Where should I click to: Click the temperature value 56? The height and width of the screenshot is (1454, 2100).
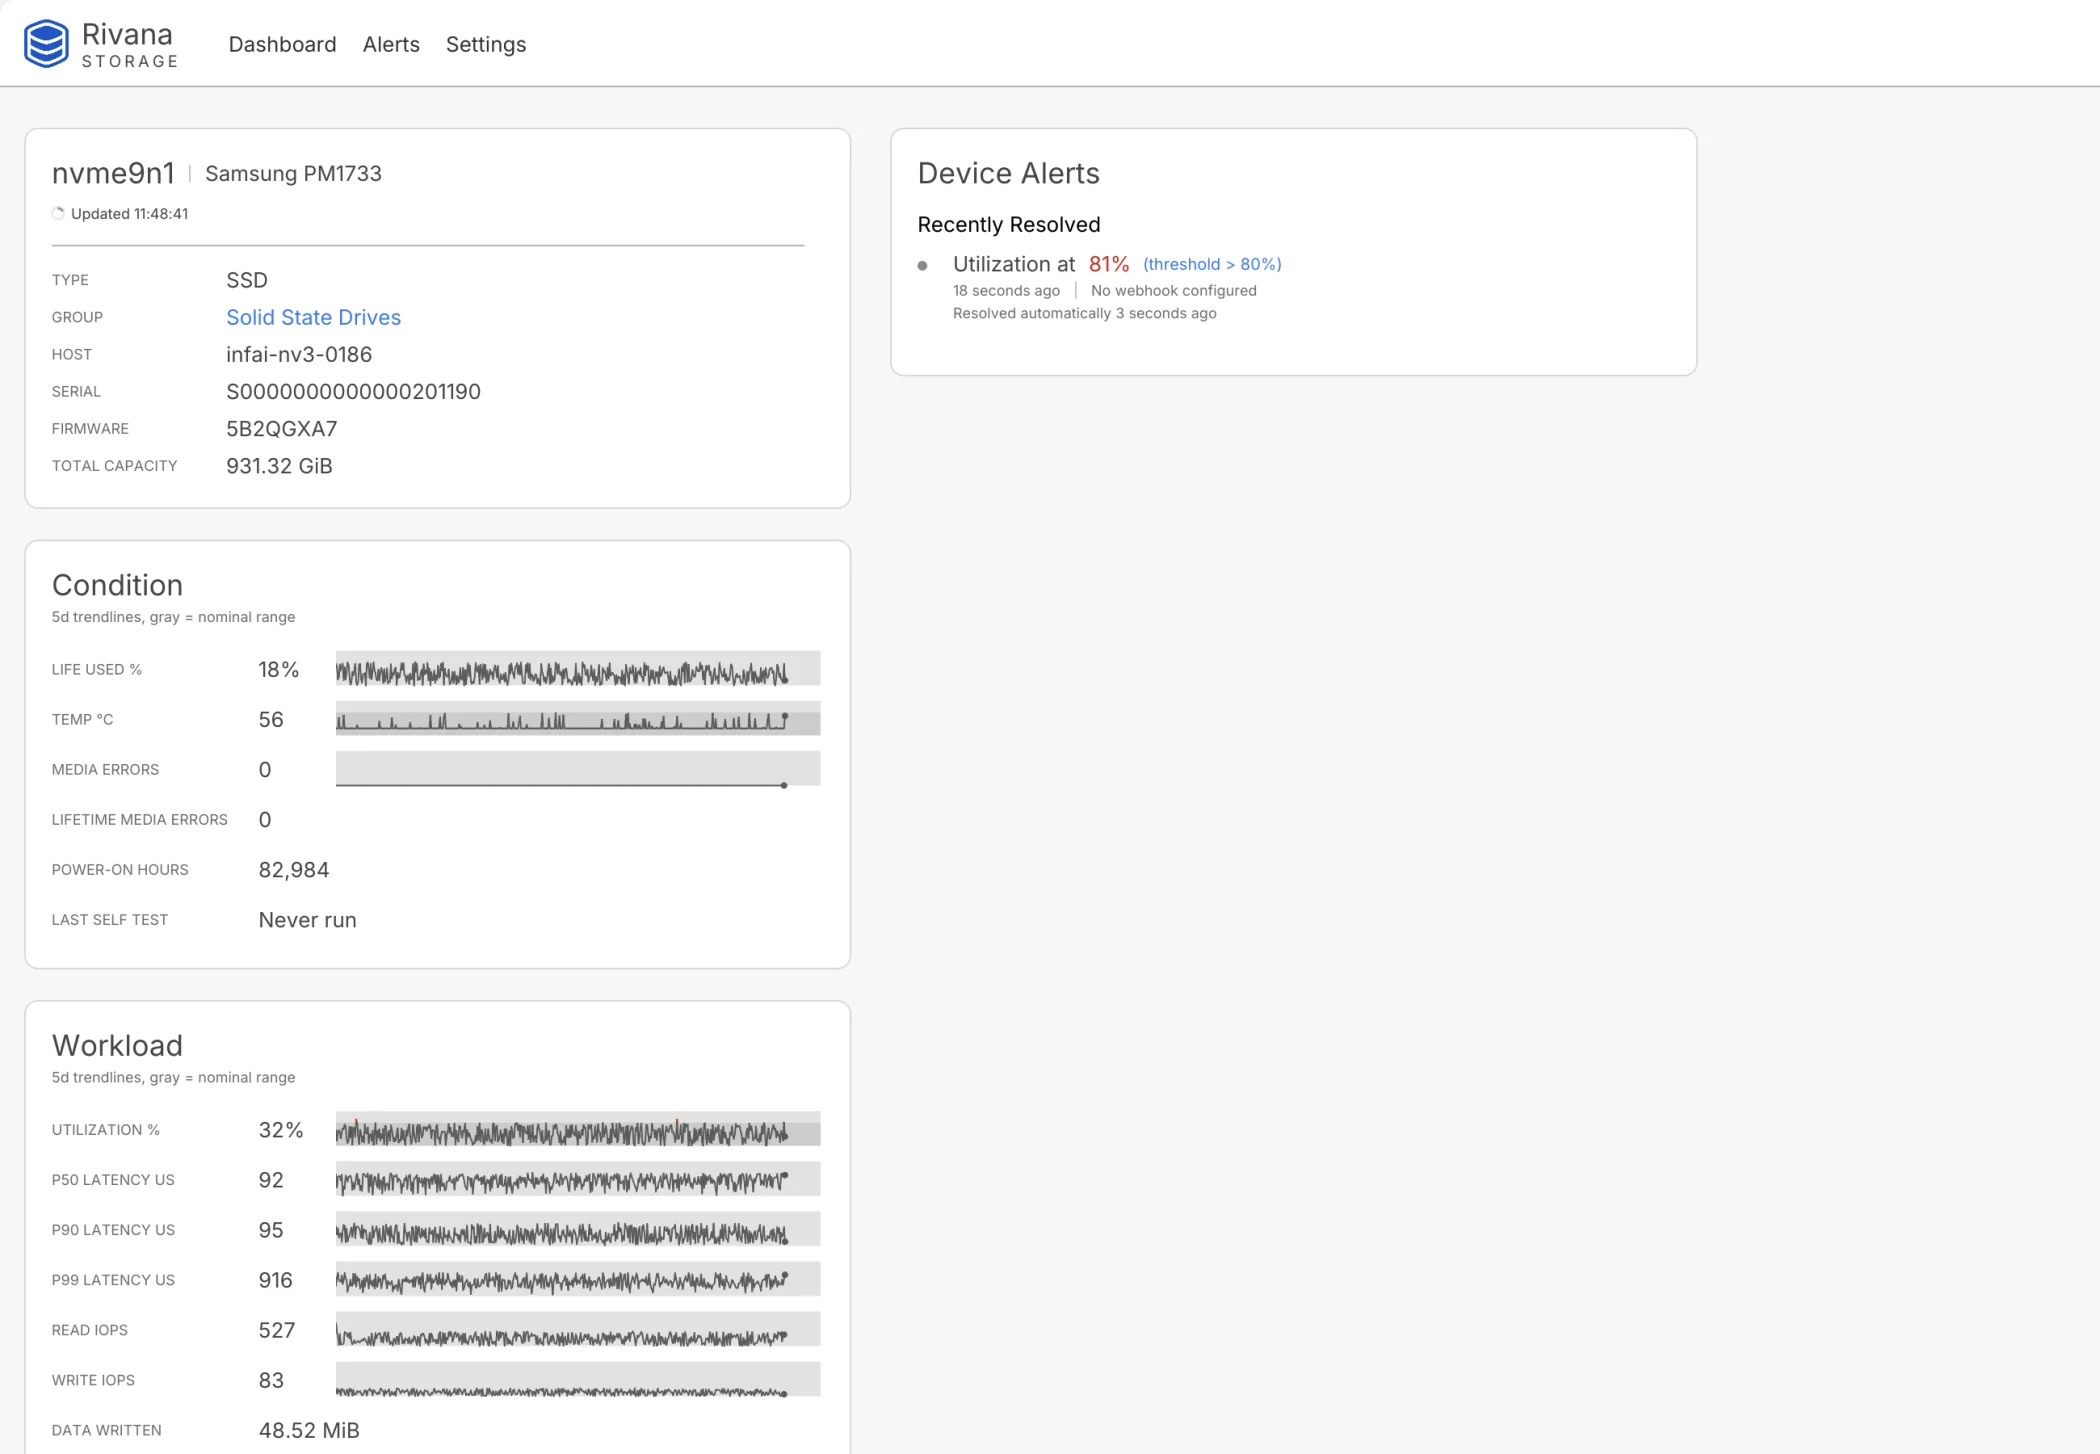pos(271,719)
